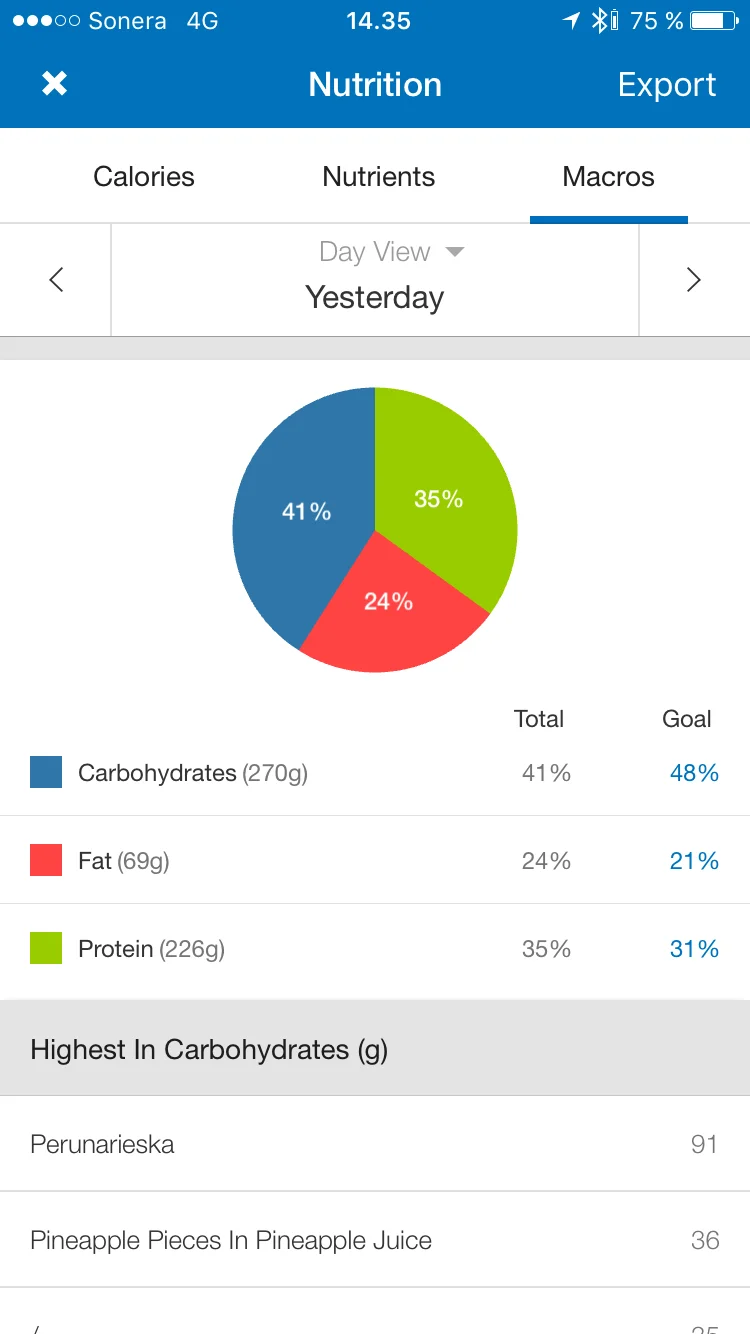Edit the 21% fat goal
Screen dimensions: 750x1334
pyautogui.click(x=694, y=861)
